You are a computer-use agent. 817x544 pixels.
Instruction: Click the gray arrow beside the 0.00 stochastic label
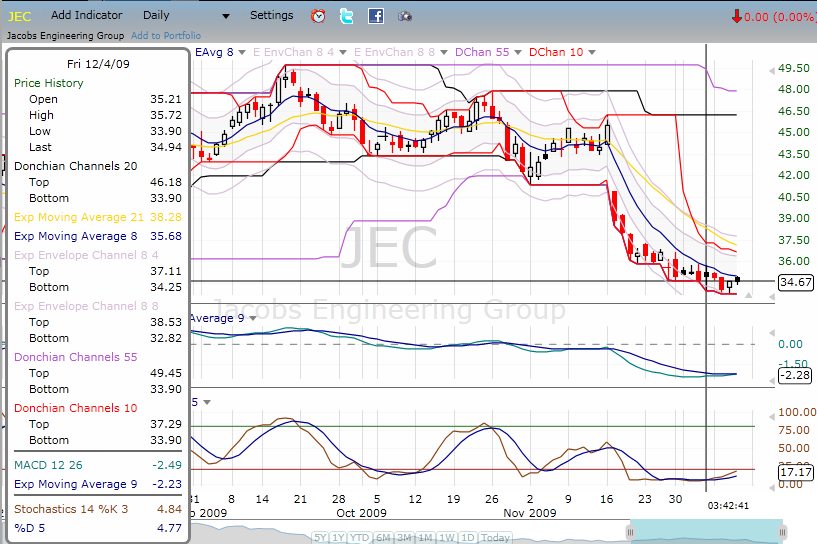tap(772, 487)
